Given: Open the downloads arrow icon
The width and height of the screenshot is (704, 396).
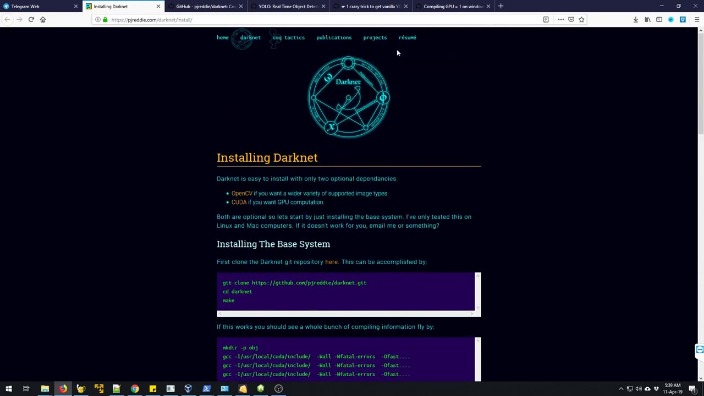Looking at the screenshot, I should (x=636, y=20).
